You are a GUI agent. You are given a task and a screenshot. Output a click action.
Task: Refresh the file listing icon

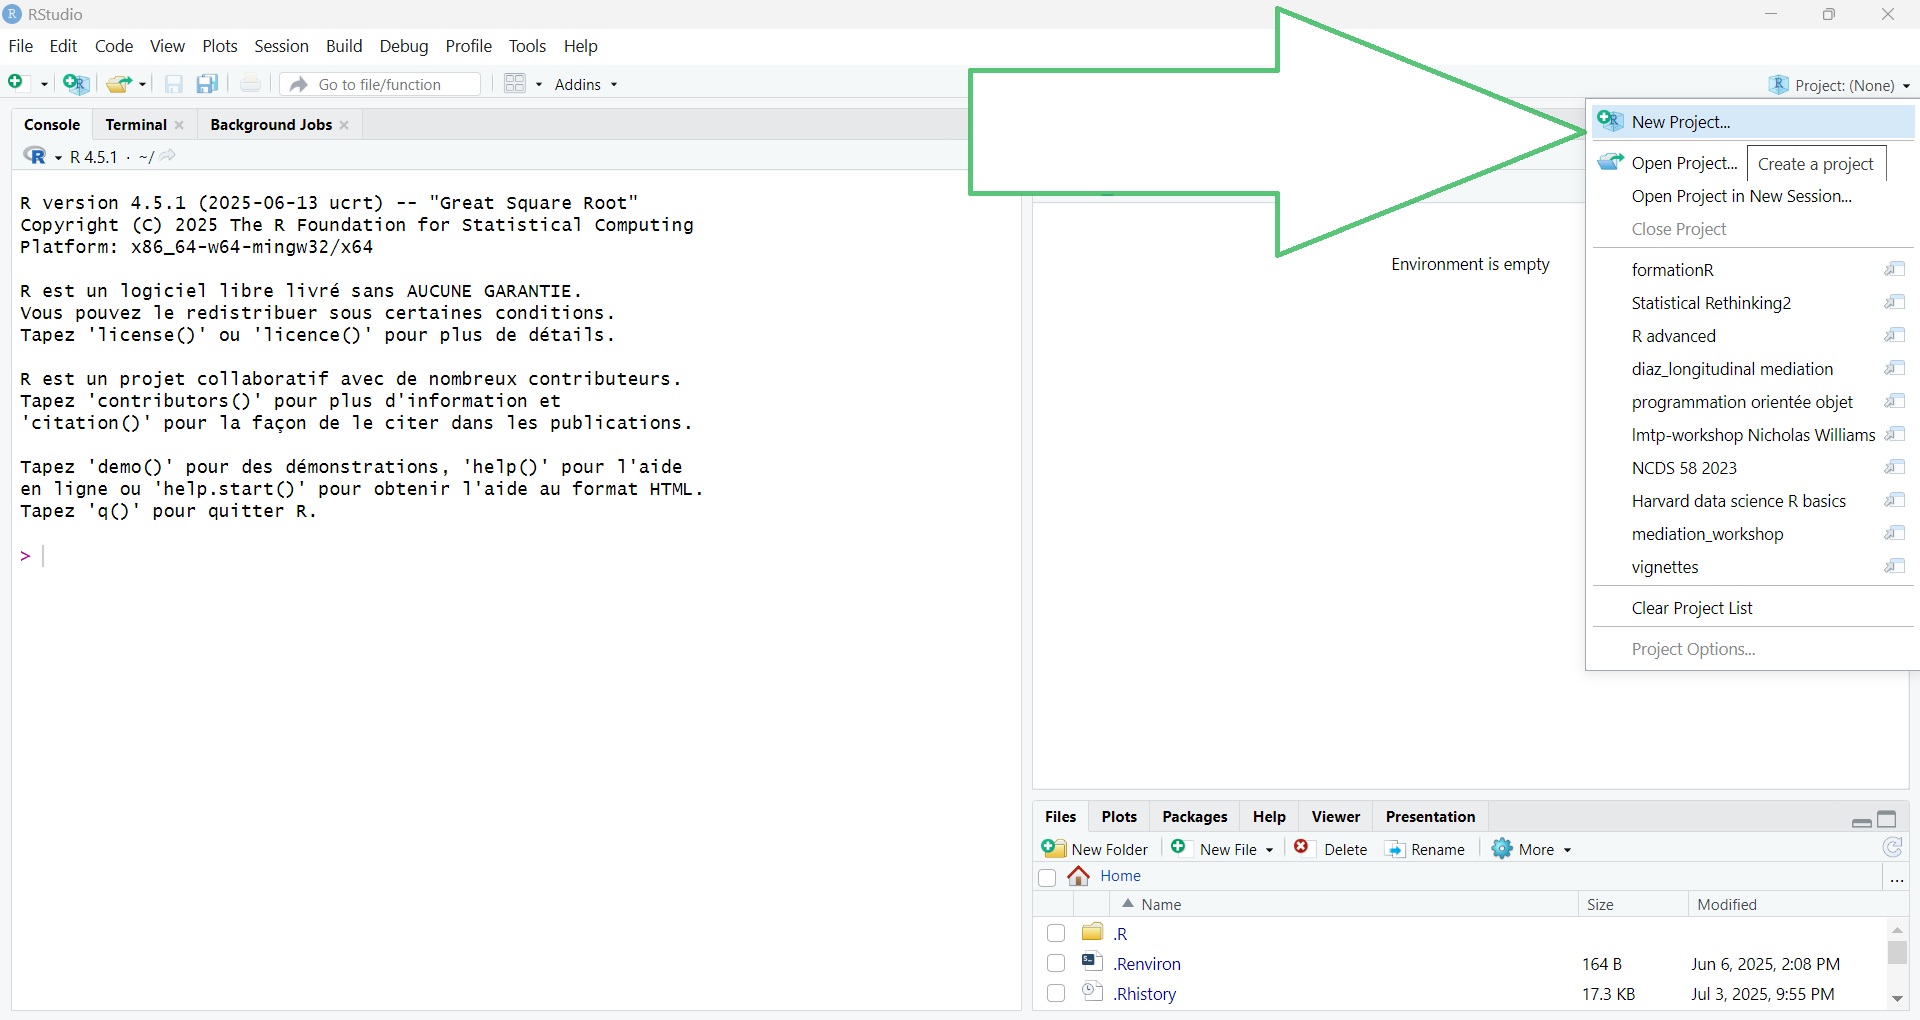(1892, 848)
